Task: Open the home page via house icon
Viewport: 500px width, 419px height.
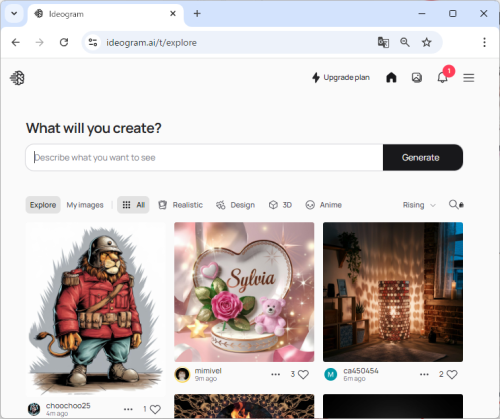Action: pyautogui.click(x=391, y=78)
